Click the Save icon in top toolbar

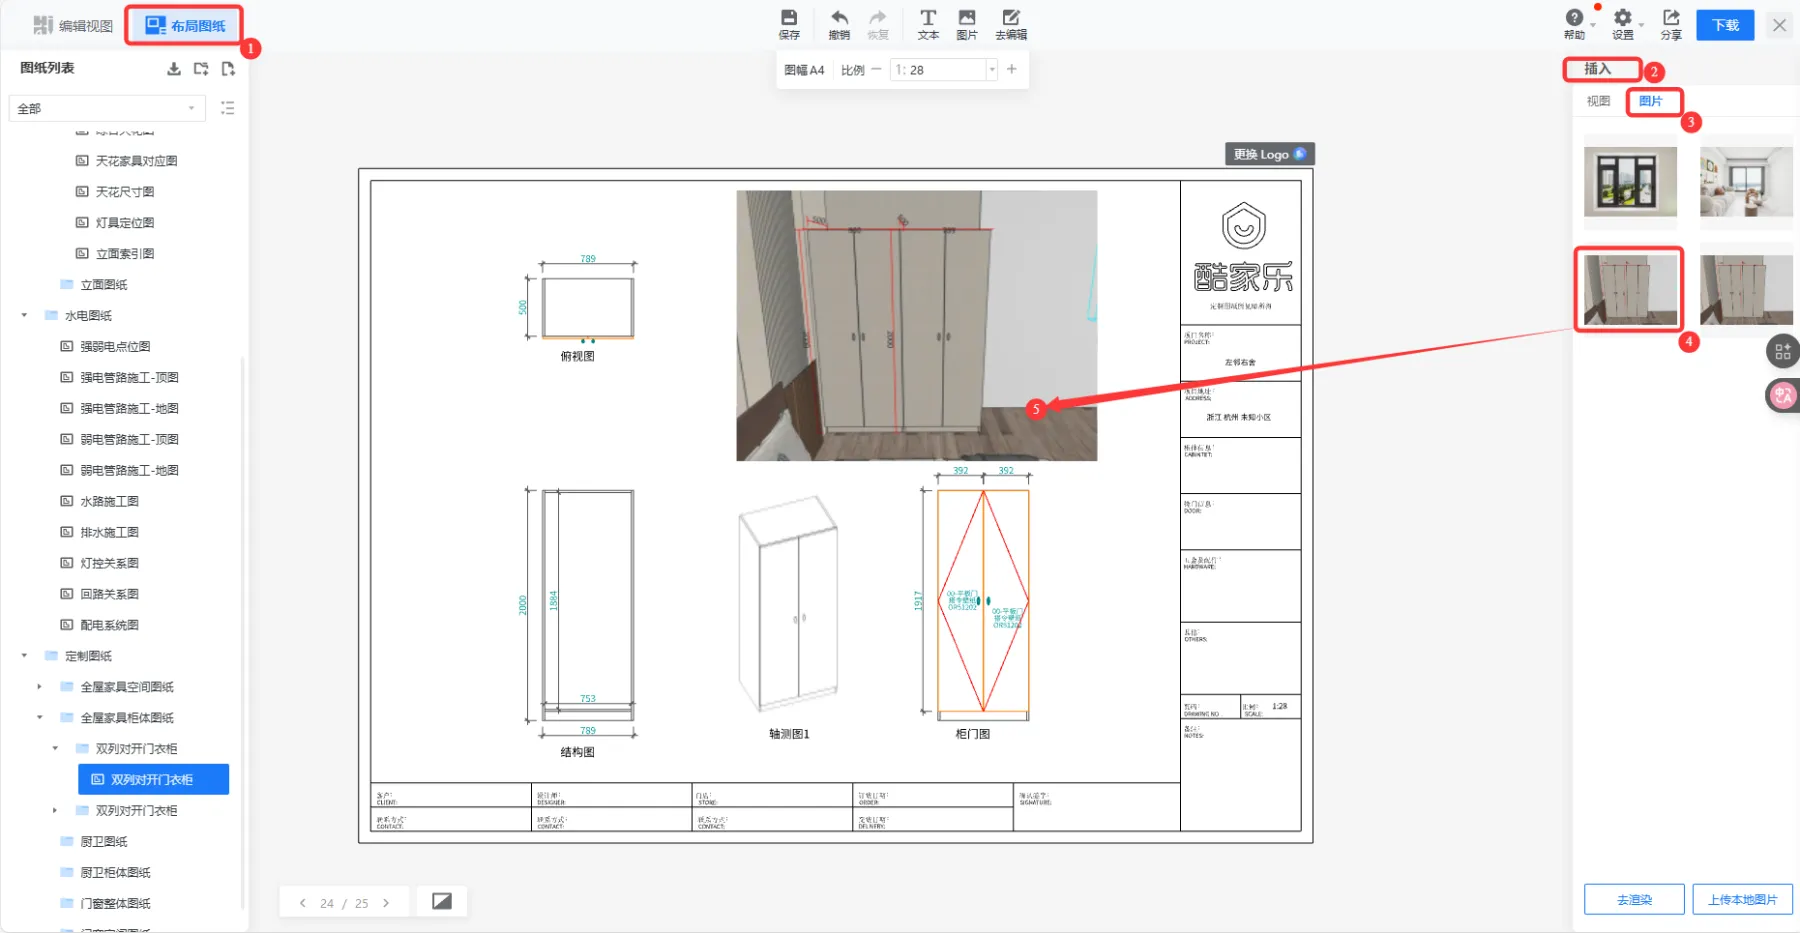coord(789,19)
